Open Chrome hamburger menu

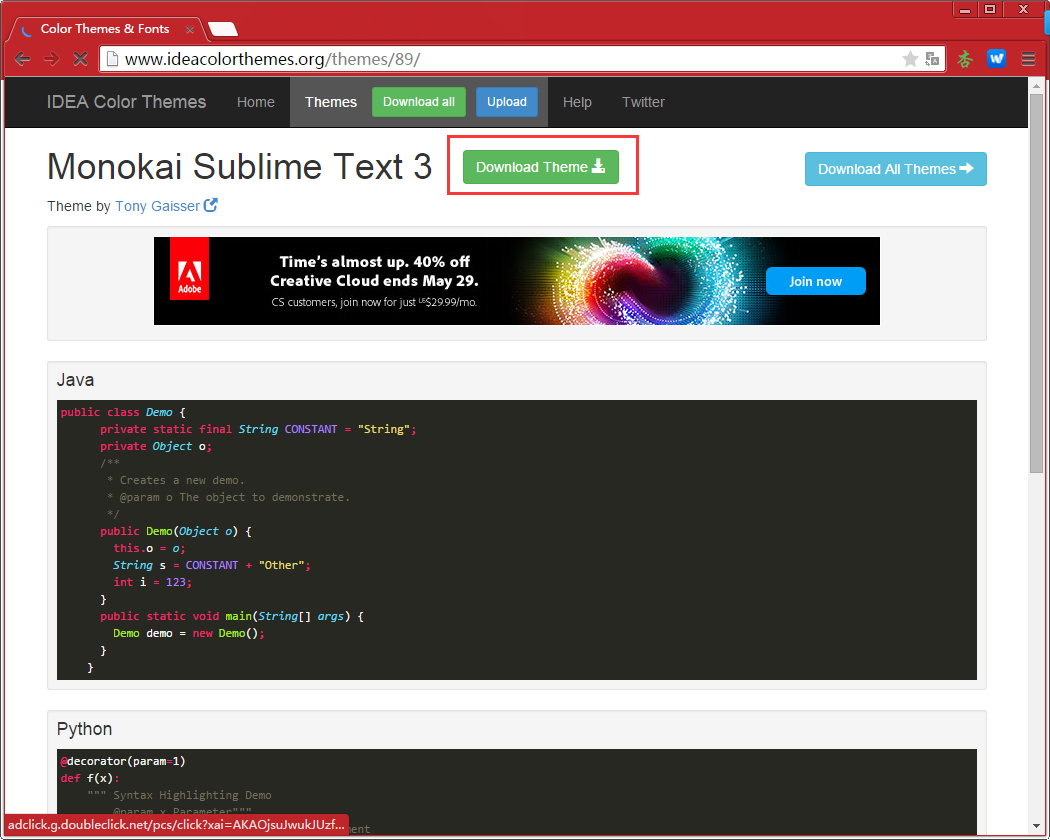[x=1029, y=59]
